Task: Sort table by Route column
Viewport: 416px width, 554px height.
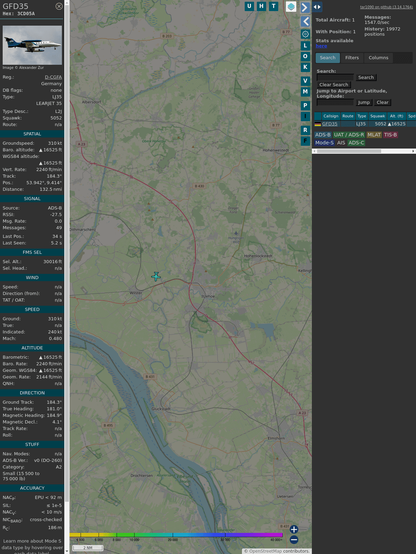Action: (348, 116)
